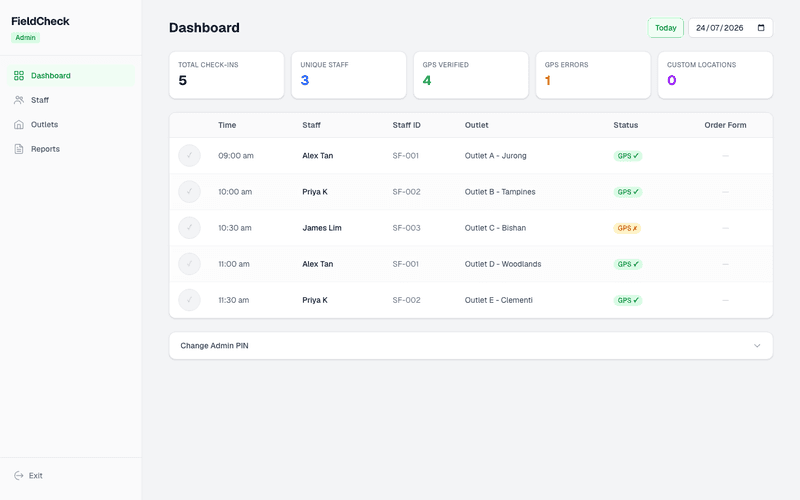Click GPS verified badge for Outlet D - Woodlands
The width and height of the screenshot is (800, 500).
coord(628,264)
